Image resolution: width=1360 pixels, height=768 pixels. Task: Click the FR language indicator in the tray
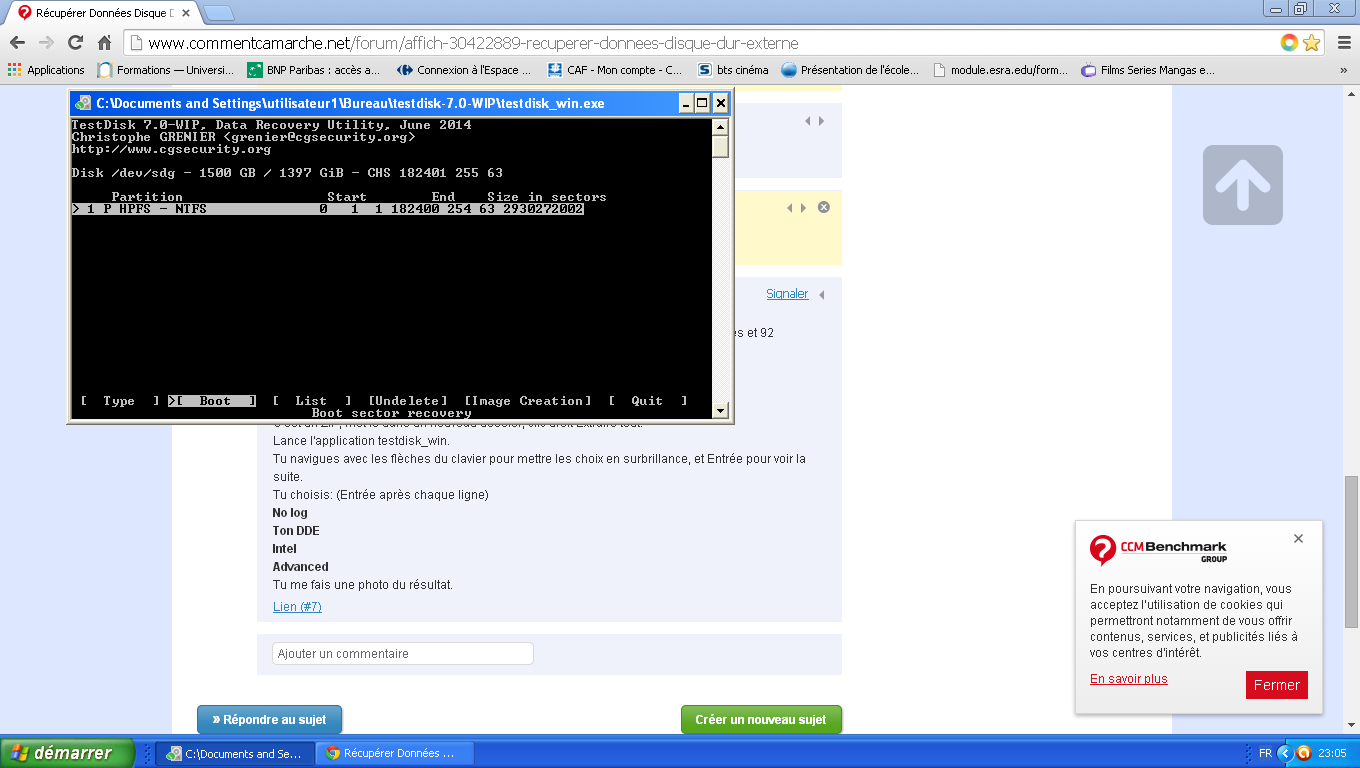pos(1265,753)
